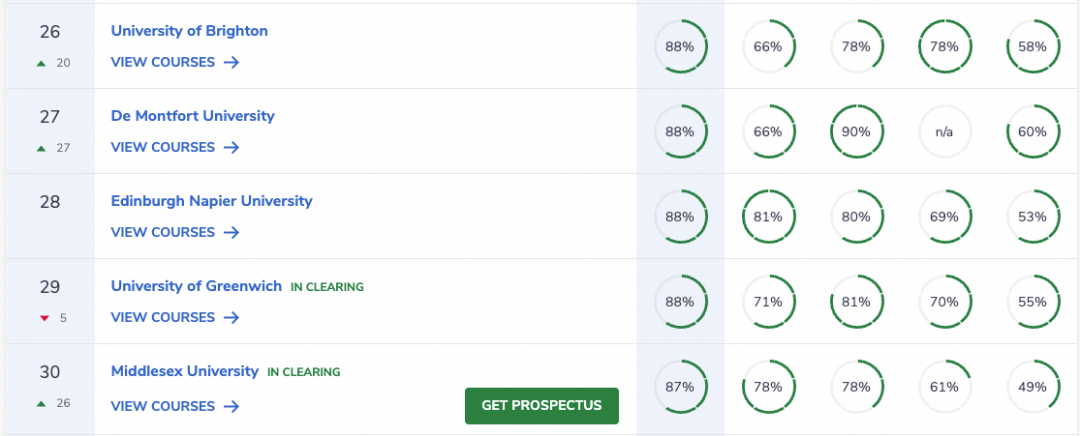Click Middlesex In Clearing label
The width and height of the screenshot is (1080, 436).
click(304, 372)
